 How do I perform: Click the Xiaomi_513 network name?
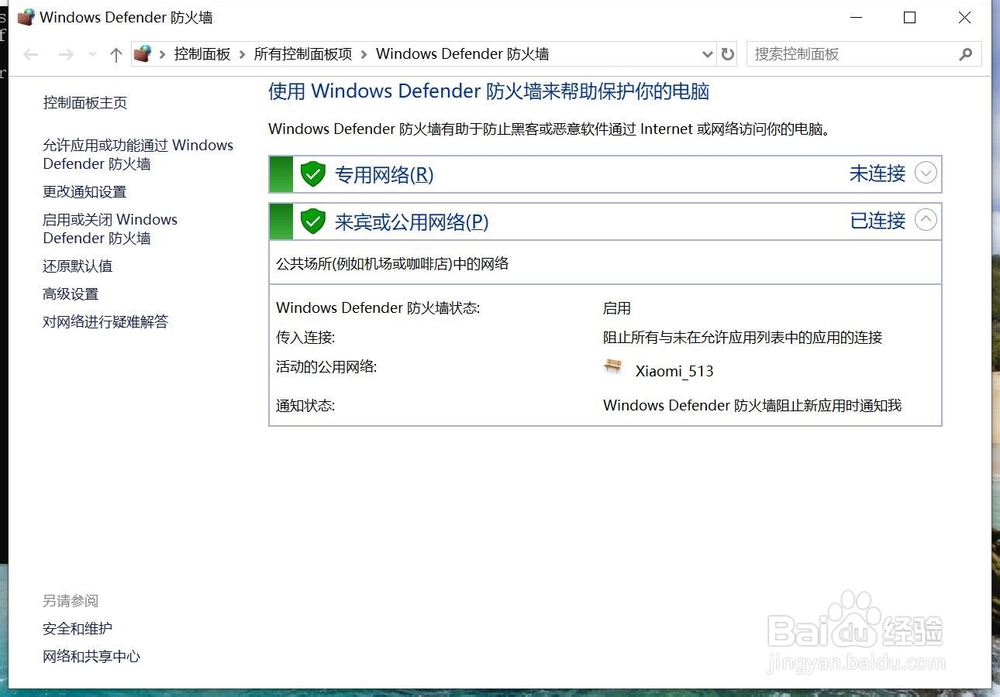(x=674, y=371)
